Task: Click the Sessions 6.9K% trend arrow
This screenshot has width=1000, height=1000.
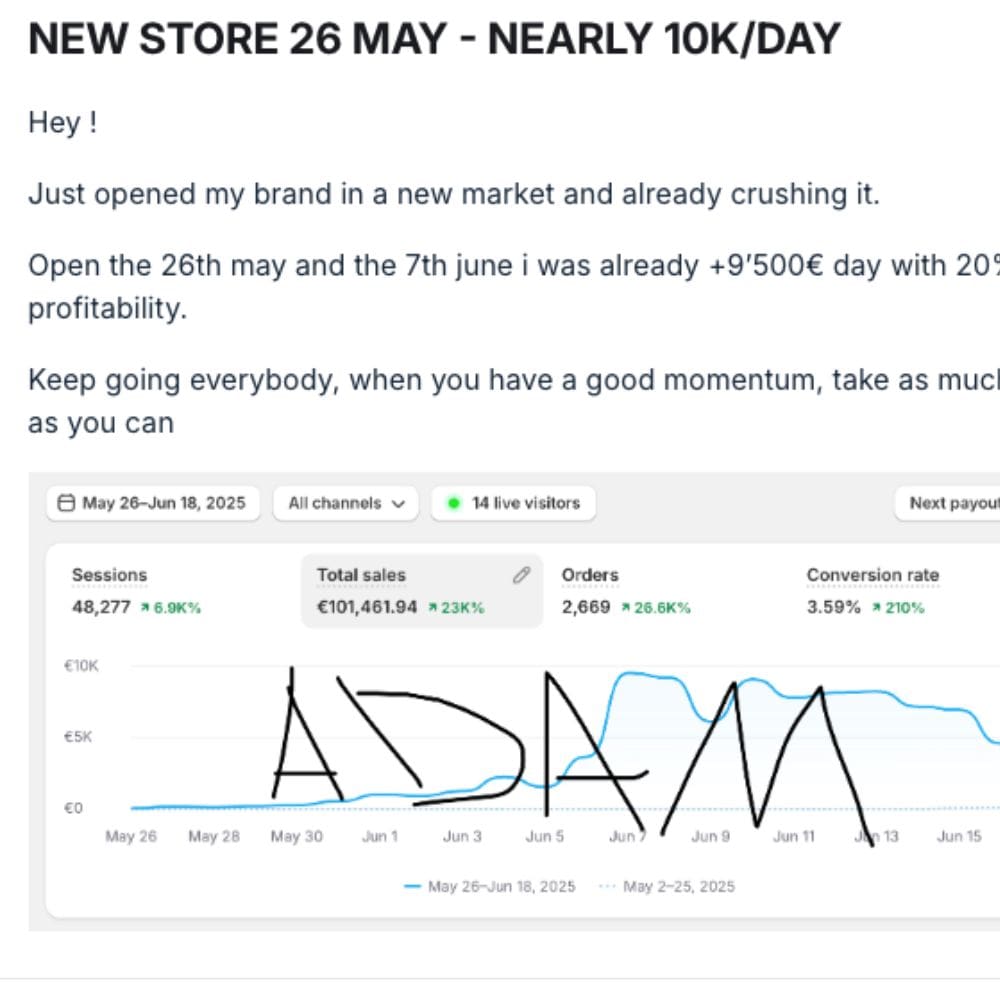Action: [145, 608]
